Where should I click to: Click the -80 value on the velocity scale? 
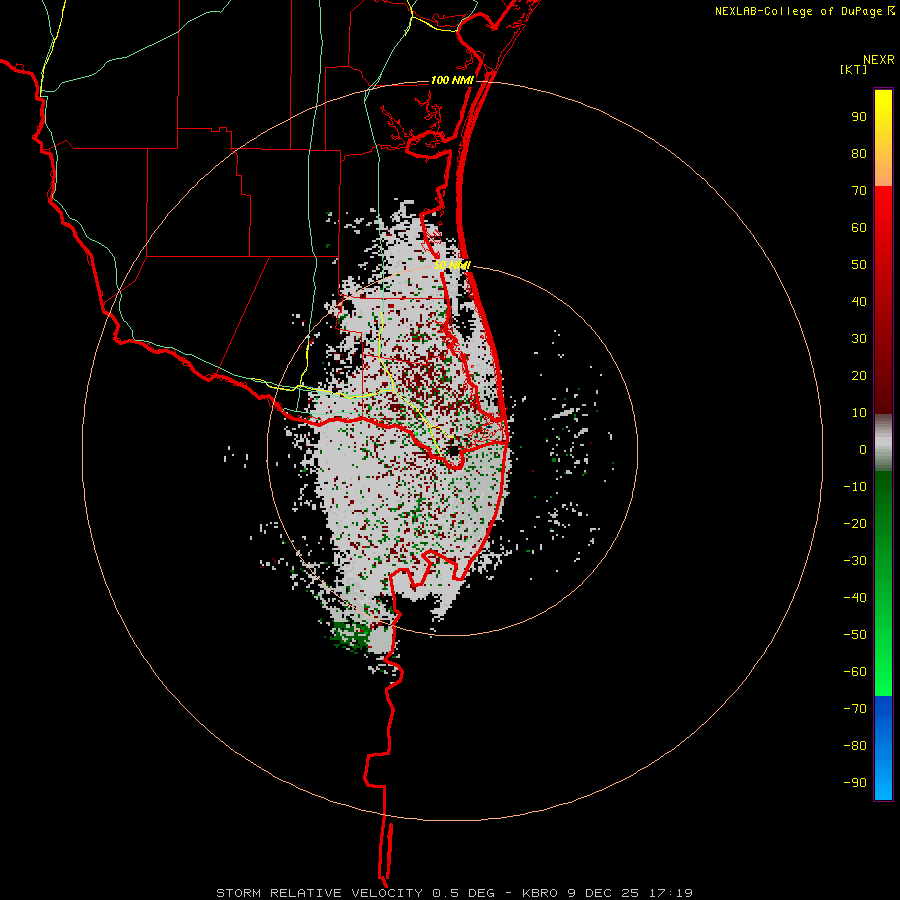(x=855, y=746)
